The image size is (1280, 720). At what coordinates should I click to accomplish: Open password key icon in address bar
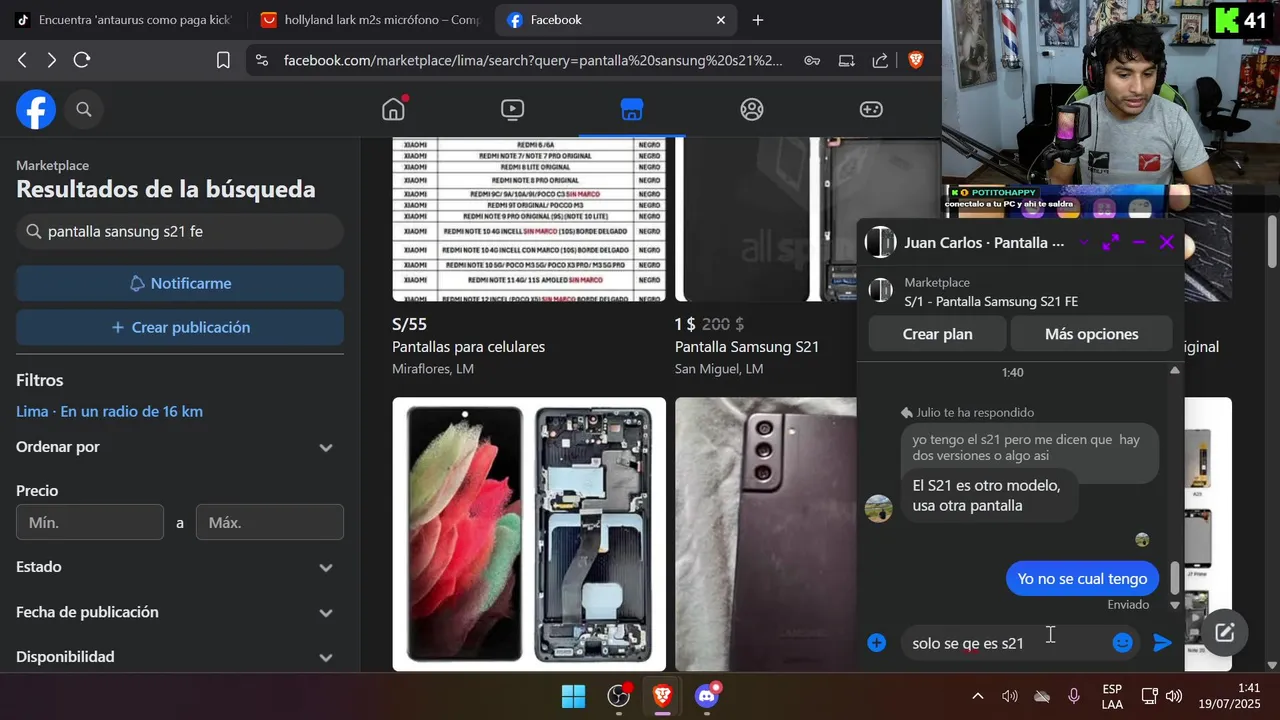pyautogui.click(x=813, y=60)
